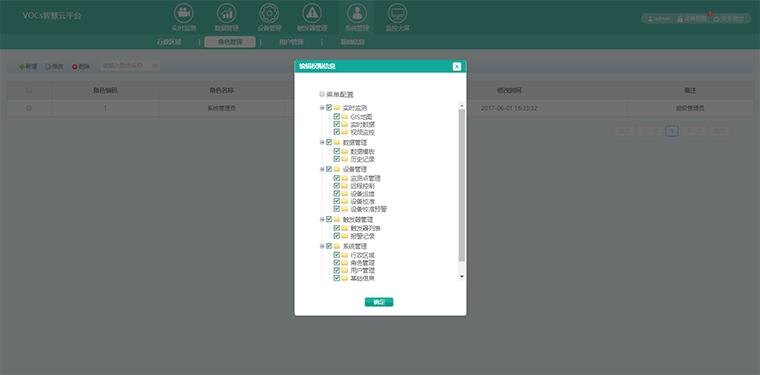This screenshot has height=375, width=760.
Task: Confirm with the 确定 button
Action: (379, 302)
